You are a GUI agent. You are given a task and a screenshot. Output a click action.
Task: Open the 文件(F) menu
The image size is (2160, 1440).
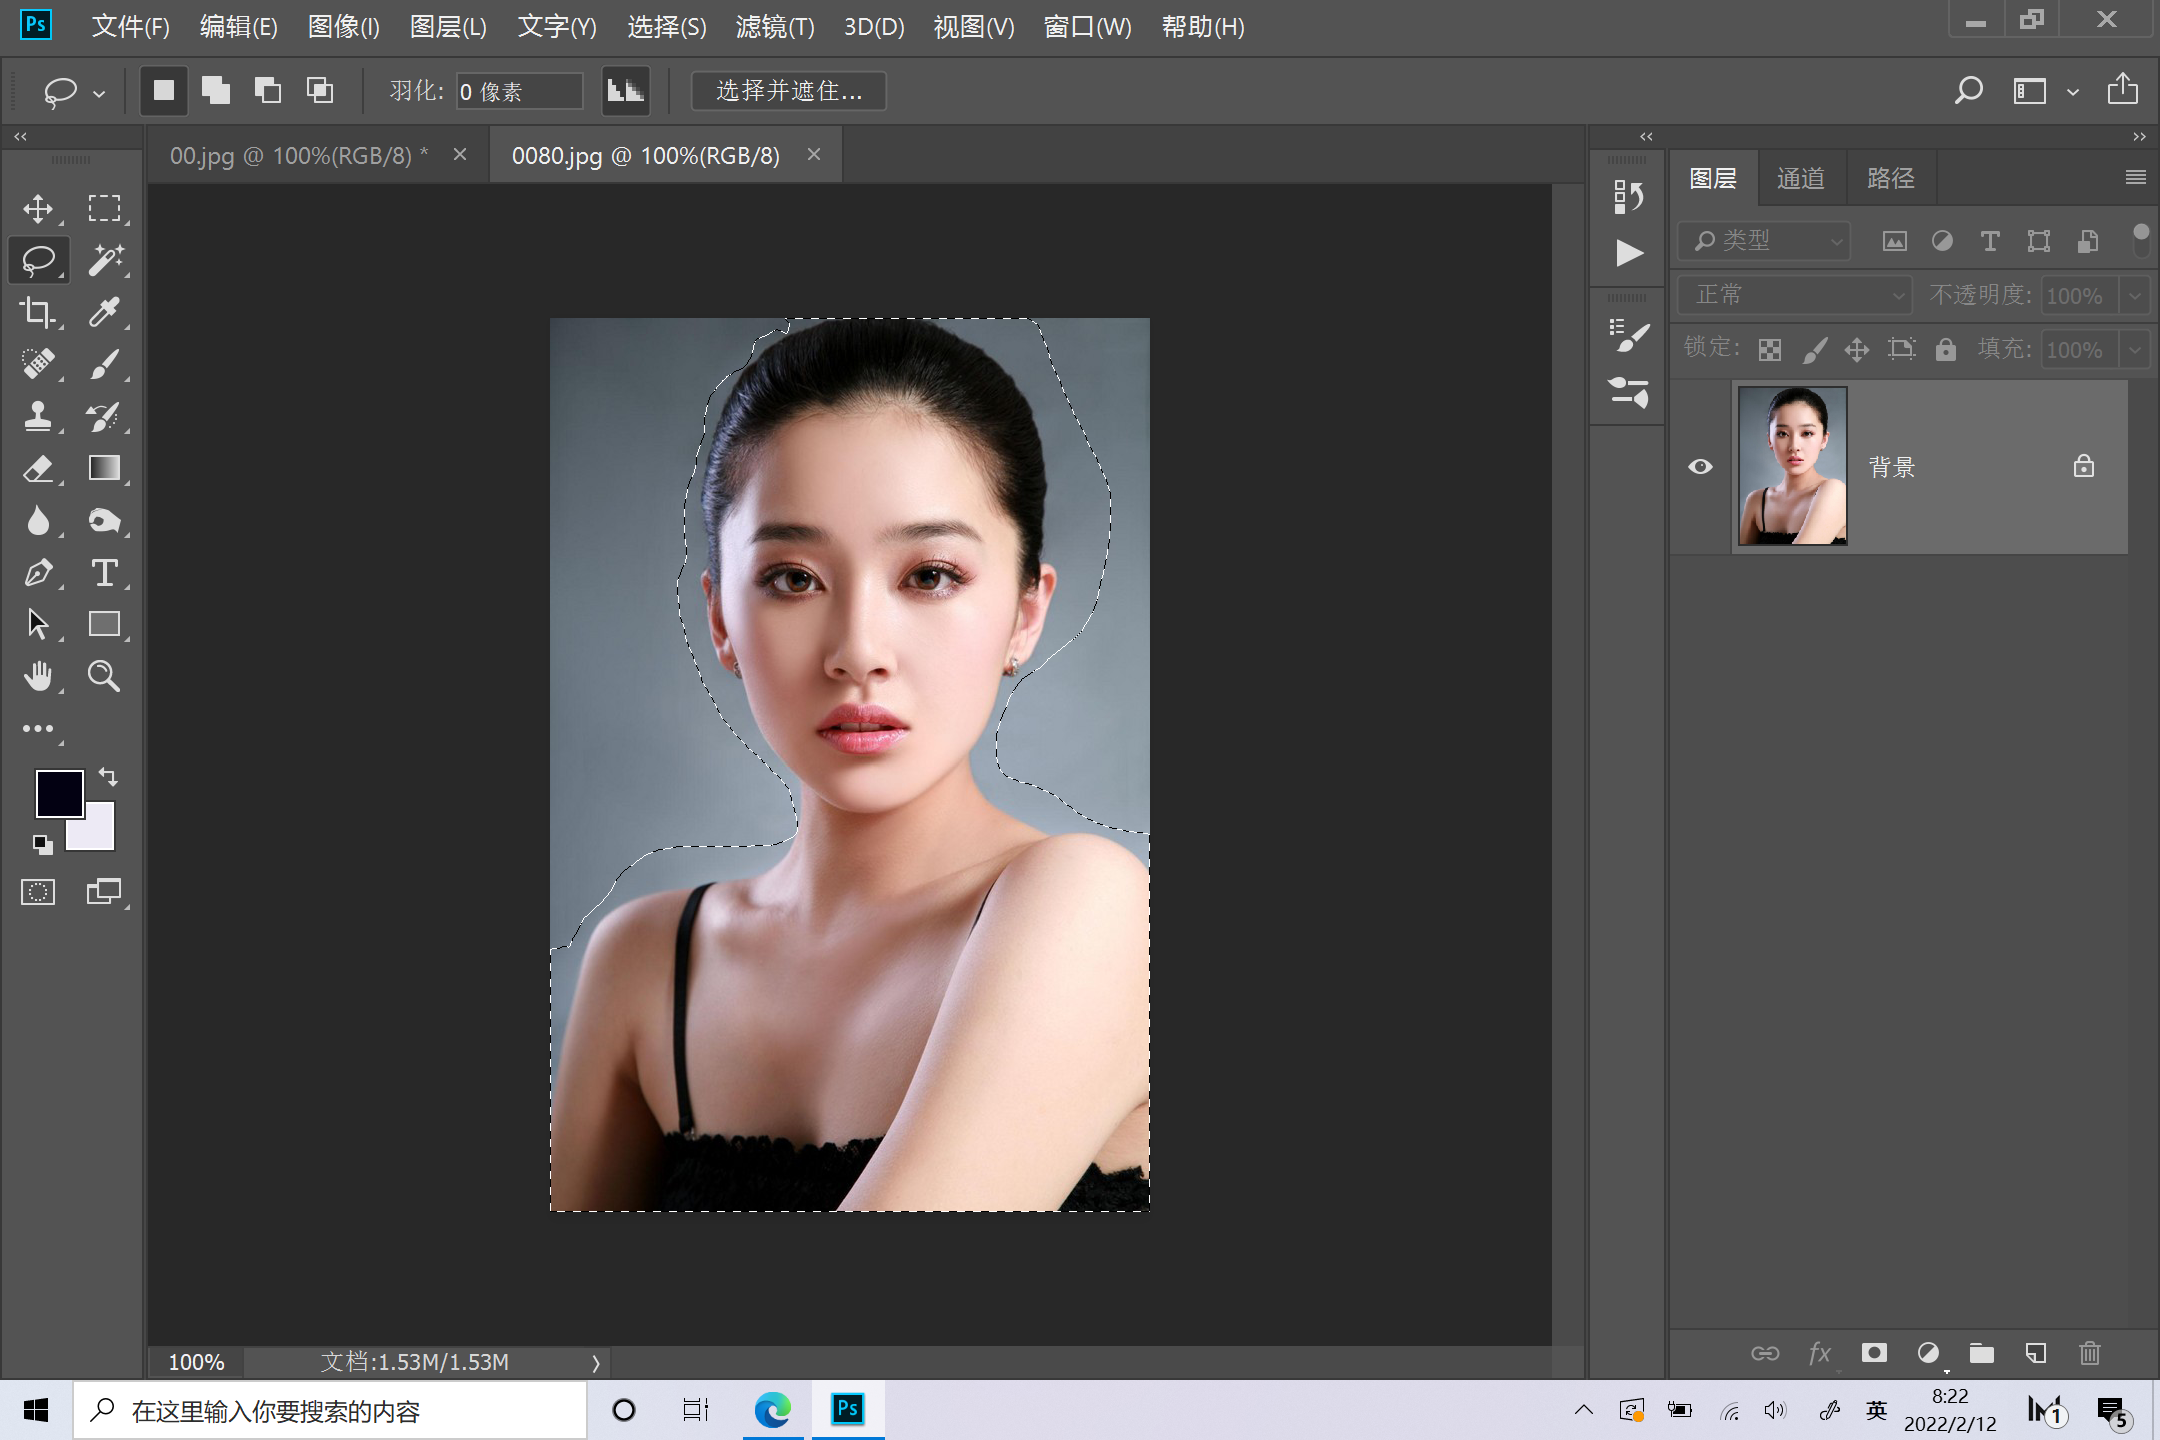click(131, 26)
